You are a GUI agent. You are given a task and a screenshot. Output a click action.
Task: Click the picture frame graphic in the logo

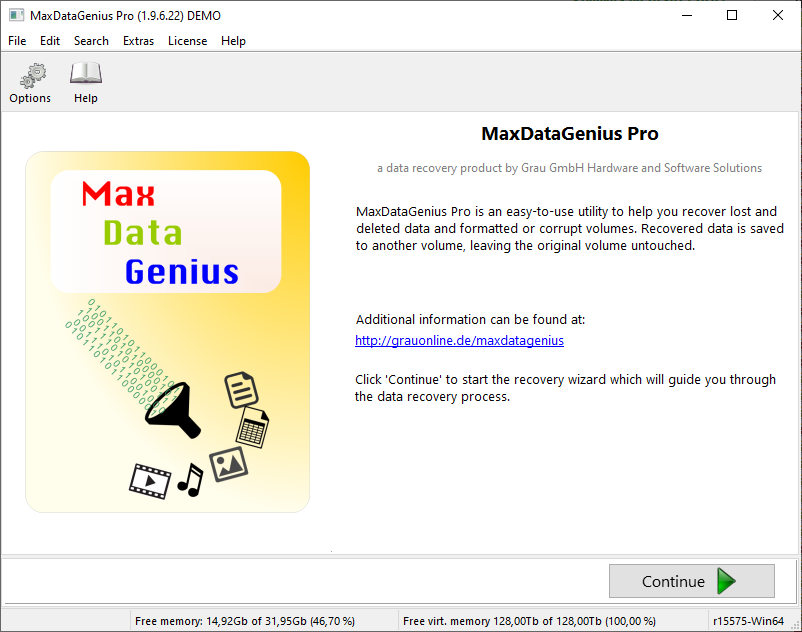pos(230,464)
